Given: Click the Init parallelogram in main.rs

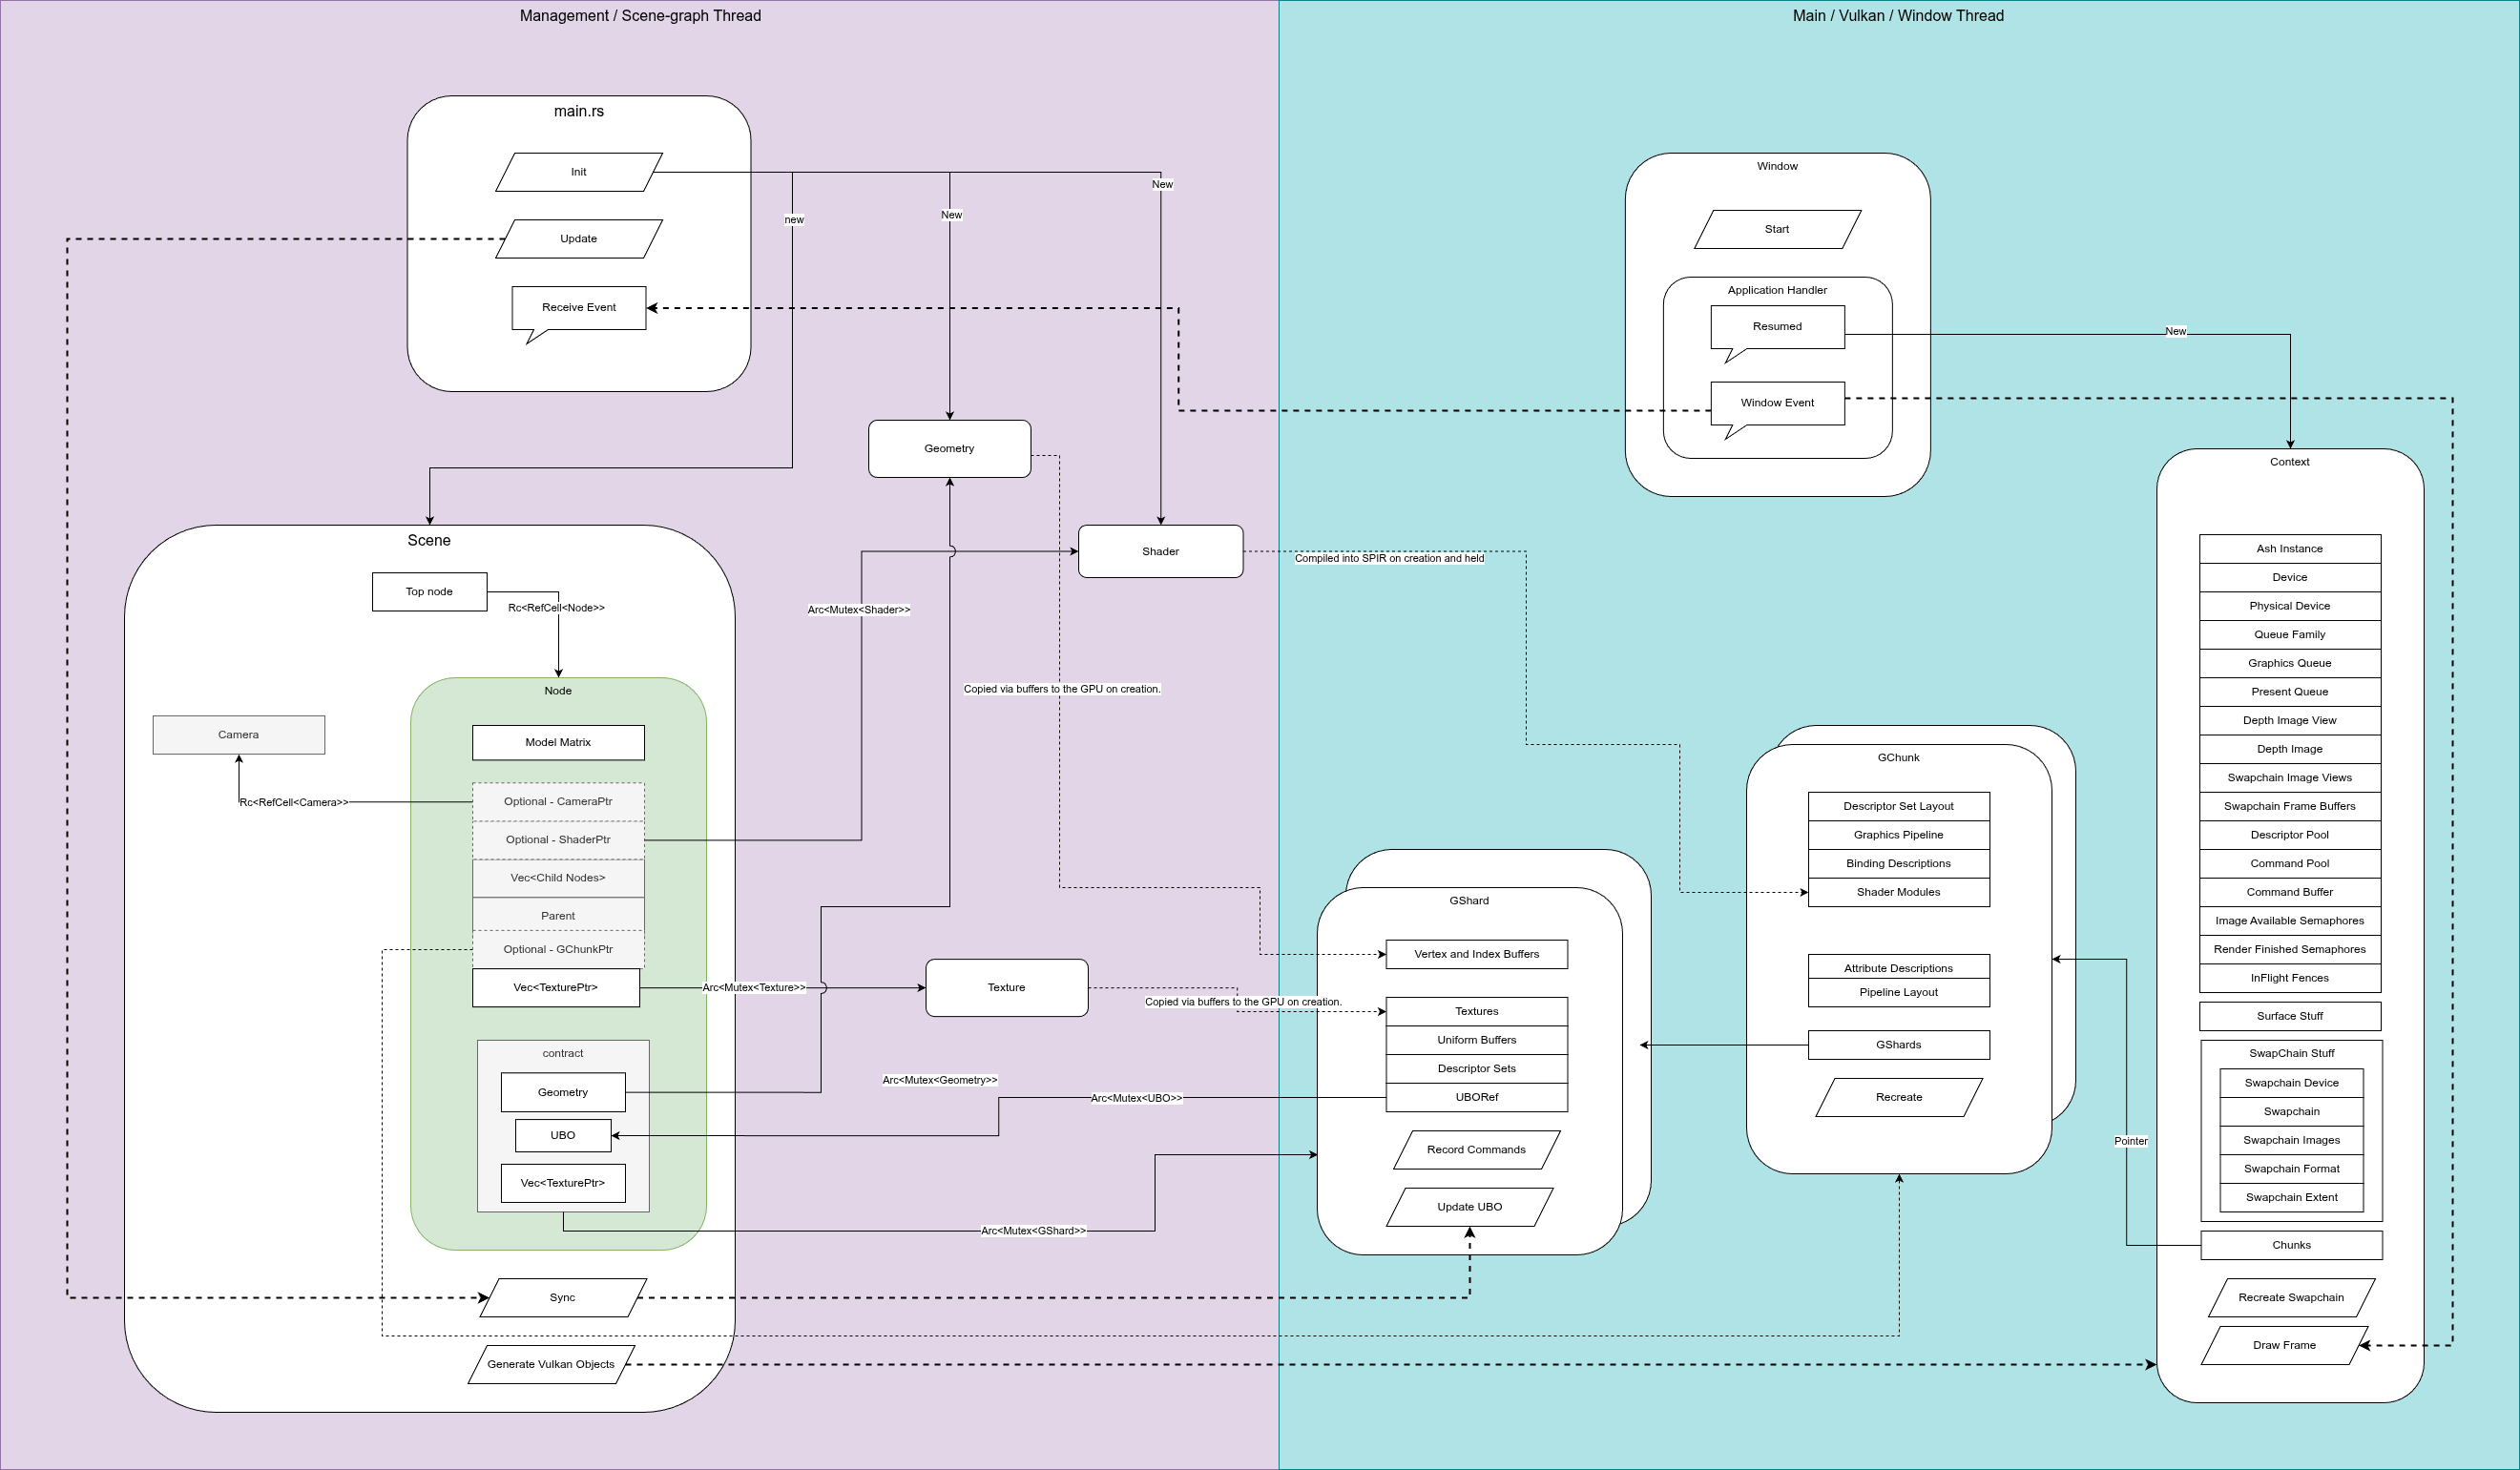Looking at the screenshot, I should tap(578, 172).
